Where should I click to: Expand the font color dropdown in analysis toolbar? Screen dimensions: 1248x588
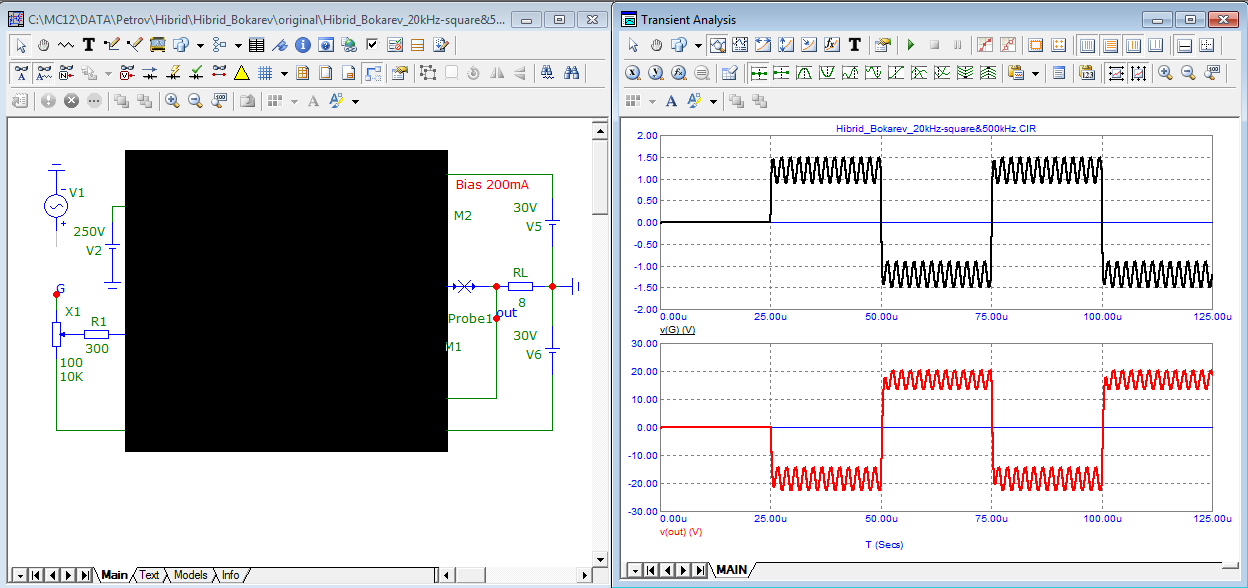pyautogui.click(x=713, y=101)
